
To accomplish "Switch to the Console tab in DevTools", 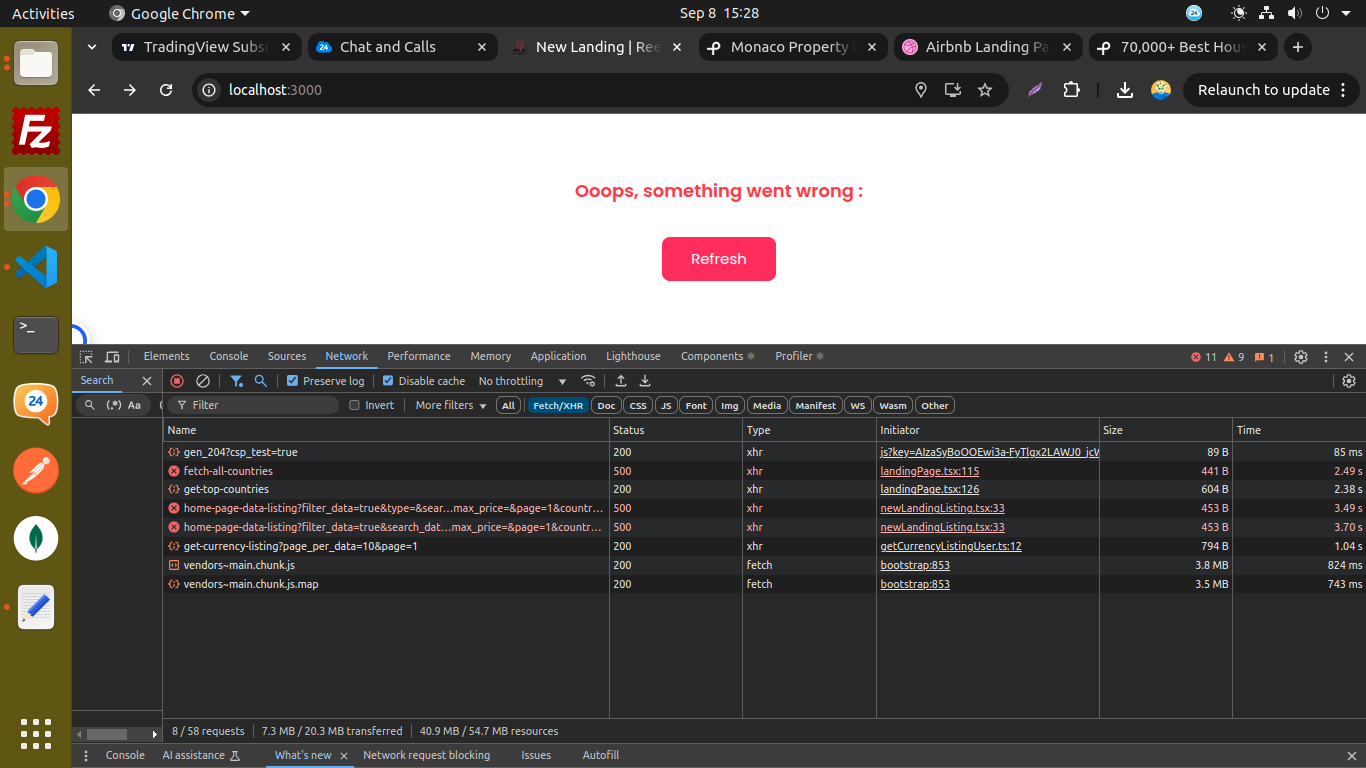I will pyautogui.click(x=228, y=356).
